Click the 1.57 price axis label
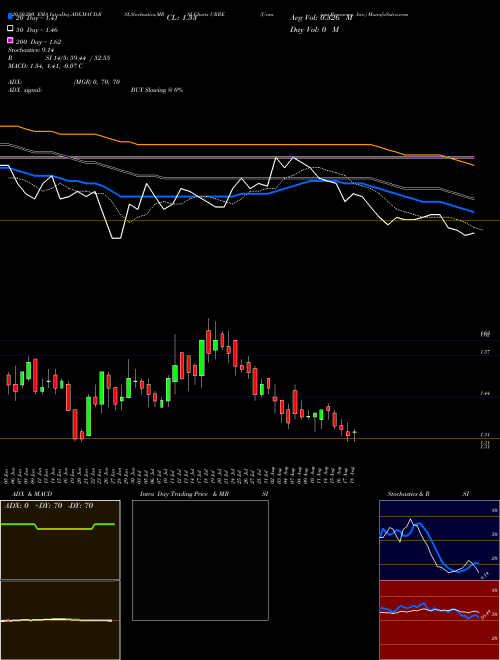The width and height of the screenshot is (500, 660). pos(485,352)
